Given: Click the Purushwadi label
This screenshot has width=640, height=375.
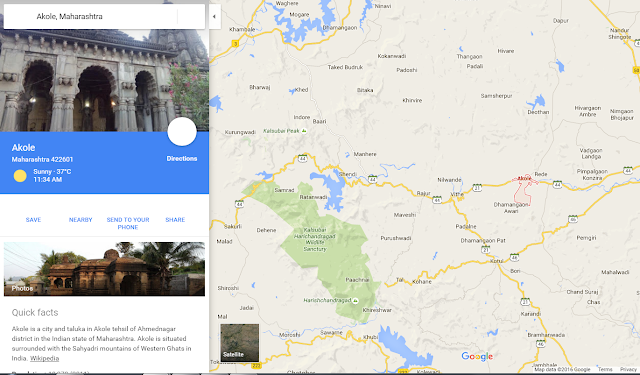Looking at the screenshot, I should (x=396, y=238).
